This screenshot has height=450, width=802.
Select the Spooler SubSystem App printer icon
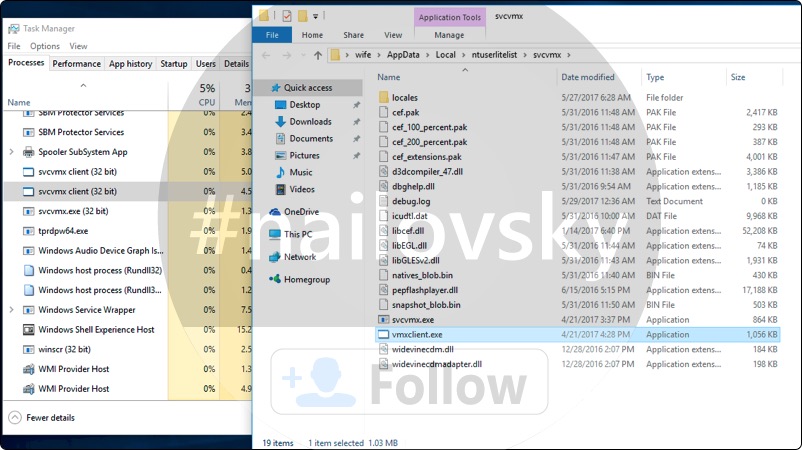coord(29,152)
